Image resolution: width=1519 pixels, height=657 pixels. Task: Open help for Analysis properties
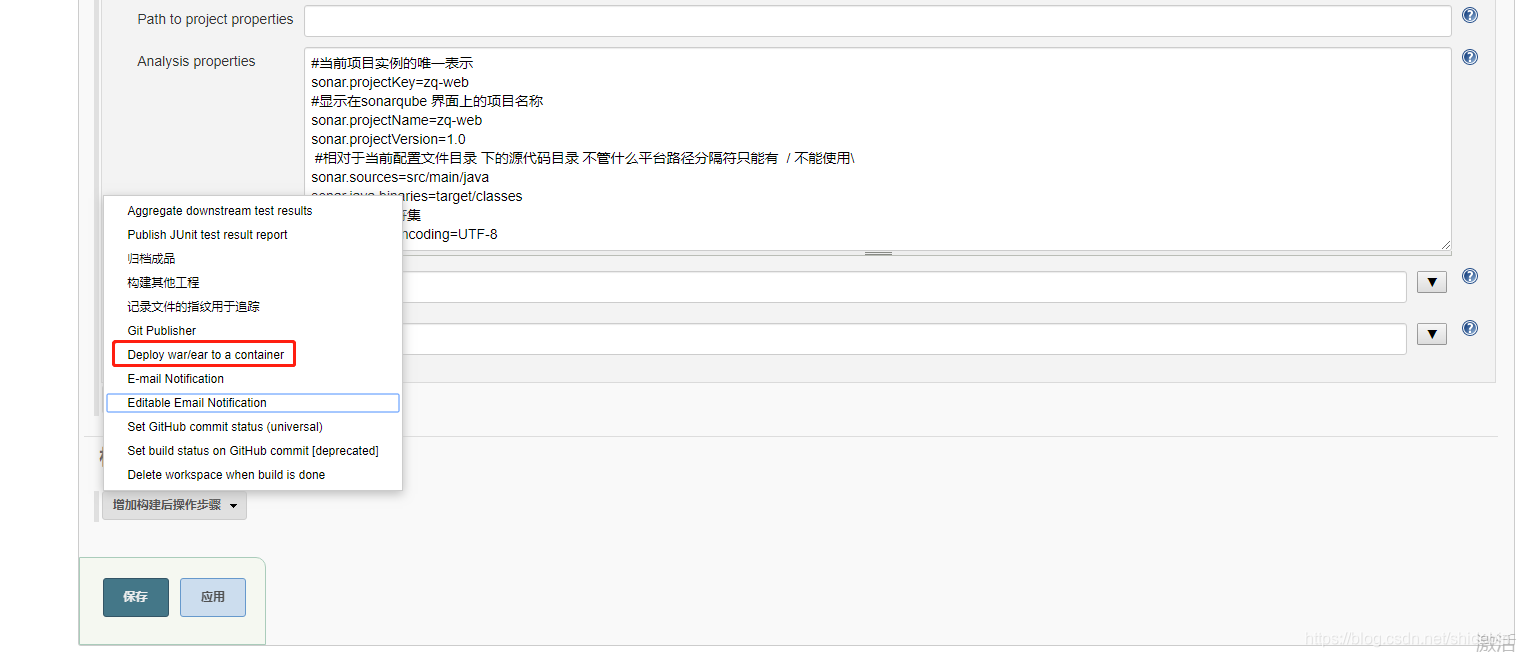[1469, 57]
